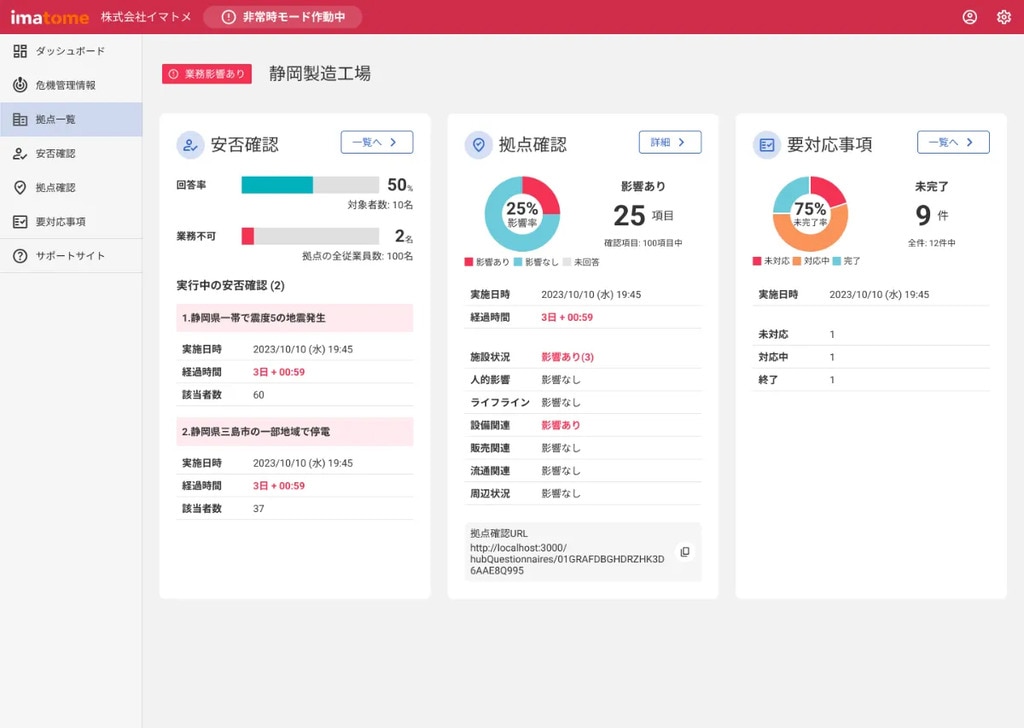
Task: Open ダッシュボード from the sidebar
Action: (x=70, y=51)
